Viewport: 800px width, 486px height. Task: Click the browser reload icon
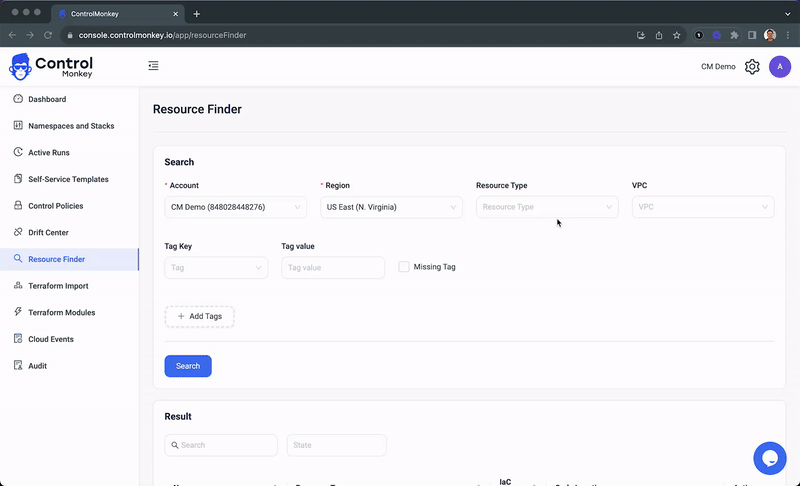tap(49, 35)
